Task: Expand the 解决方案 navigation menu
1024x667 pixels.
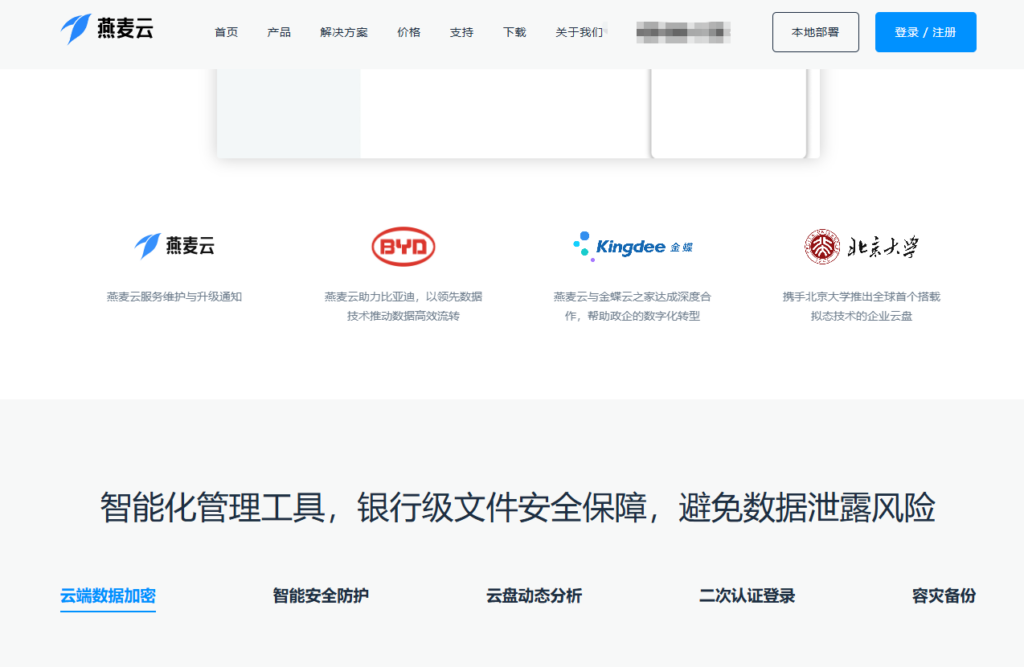Action: pyautogui.click(x=344, y=32)
